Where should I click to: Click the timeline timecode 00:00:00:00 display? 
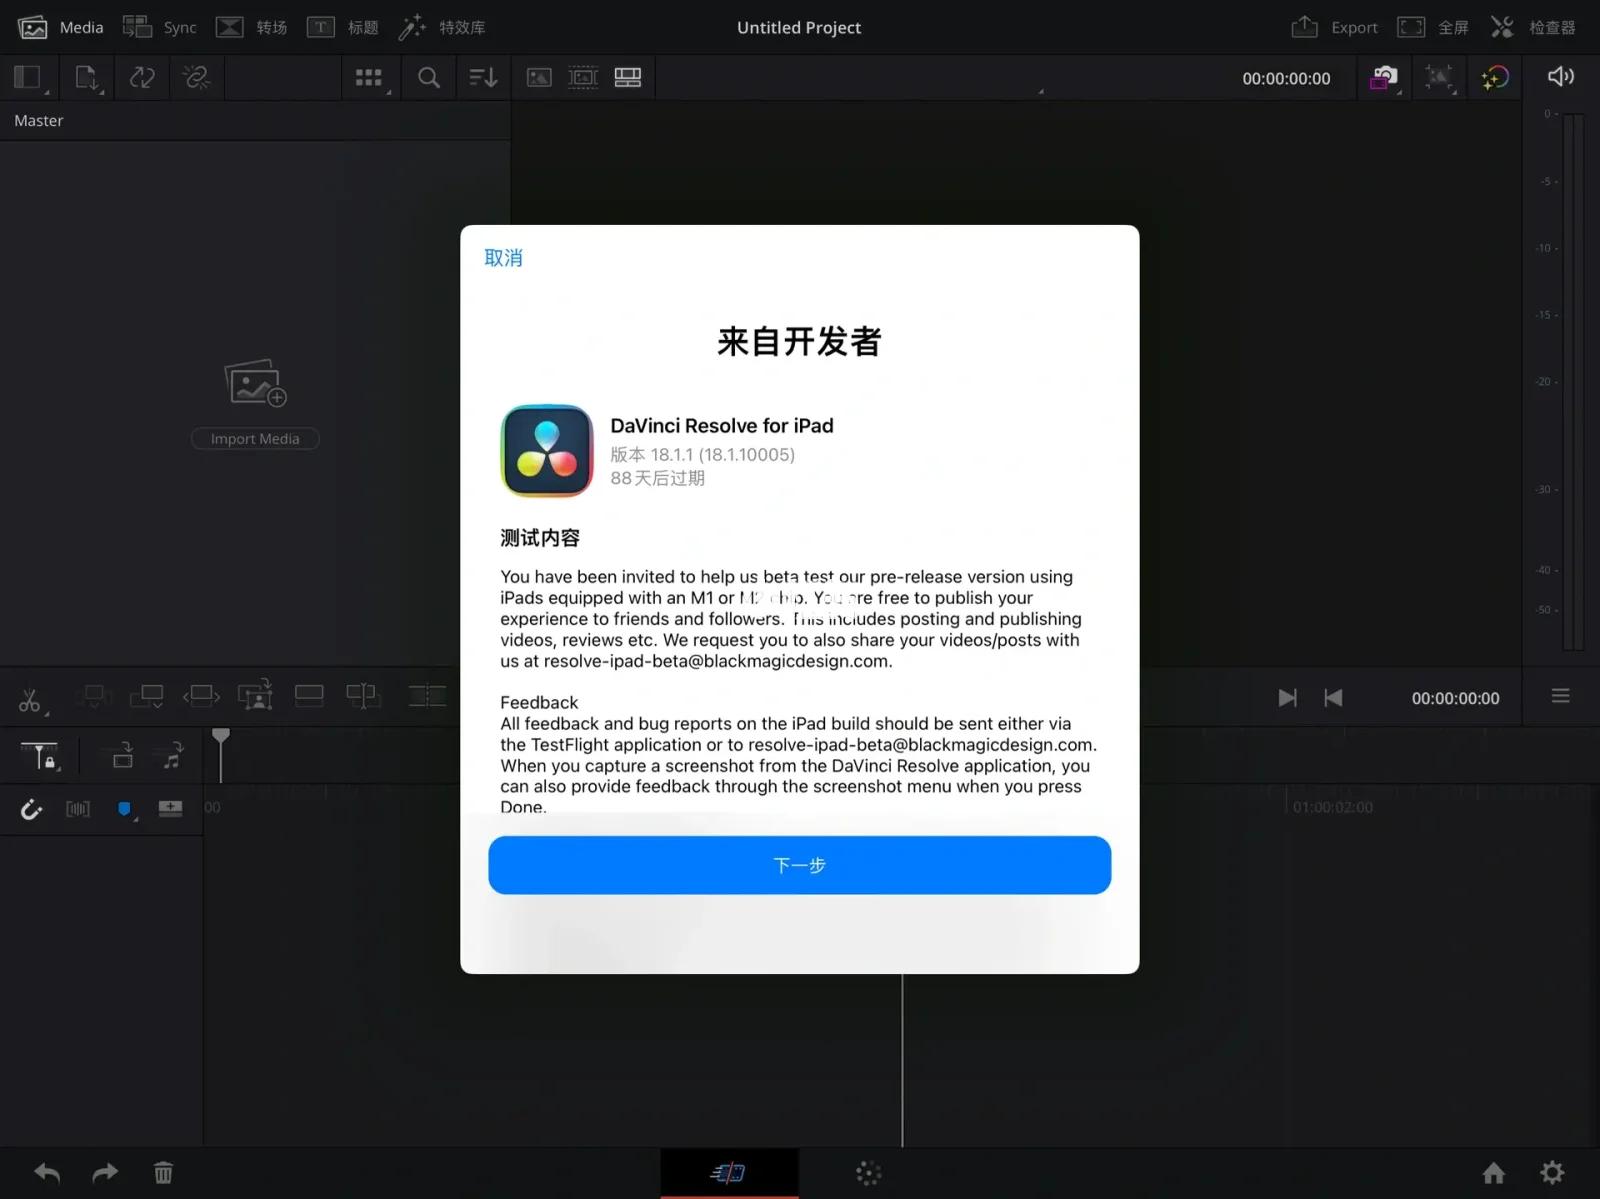1455,698
